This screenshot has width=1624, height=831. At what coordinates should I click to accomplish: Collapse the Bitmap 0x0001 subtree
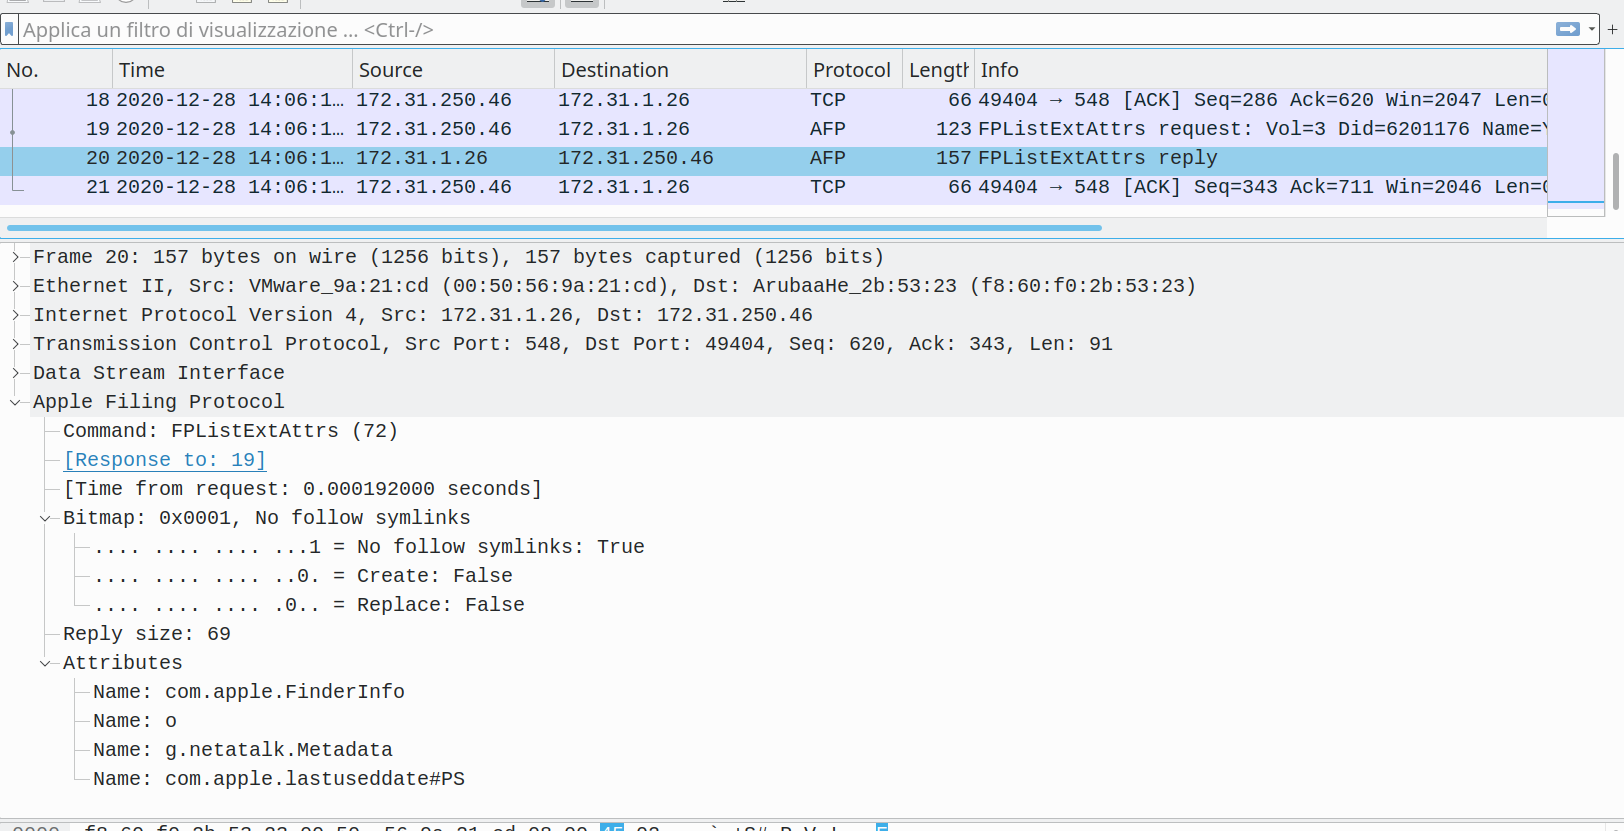45,518
